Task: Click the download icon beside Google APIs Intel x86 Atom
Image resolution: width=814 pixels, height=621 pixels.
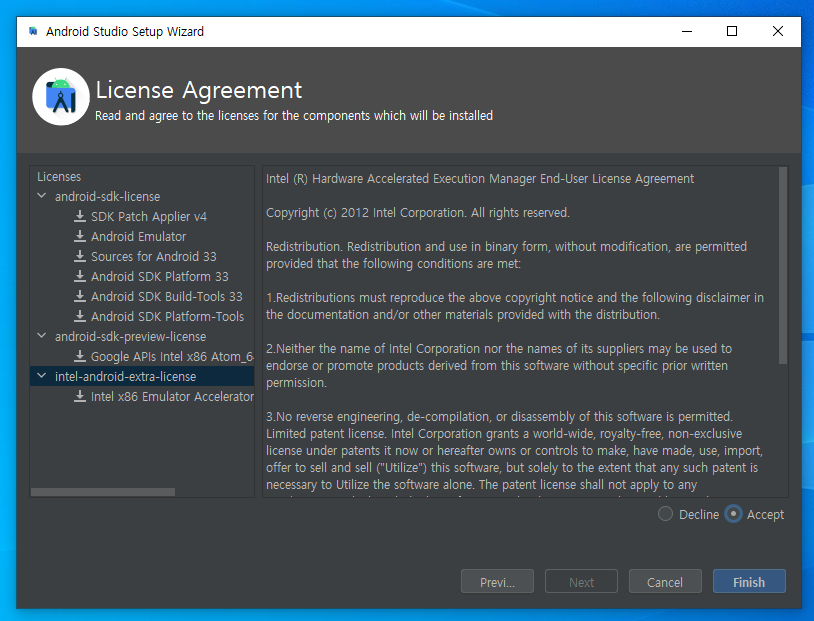Action: [x=79, y=356]
